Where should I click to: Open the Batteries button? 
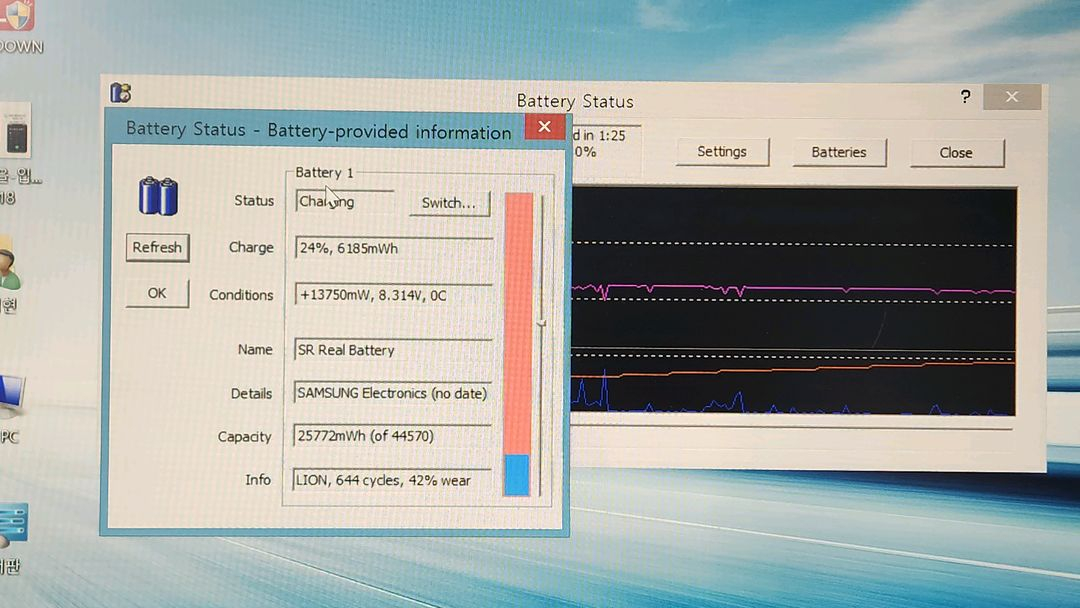pyautogui.click(x=838, y=152)
